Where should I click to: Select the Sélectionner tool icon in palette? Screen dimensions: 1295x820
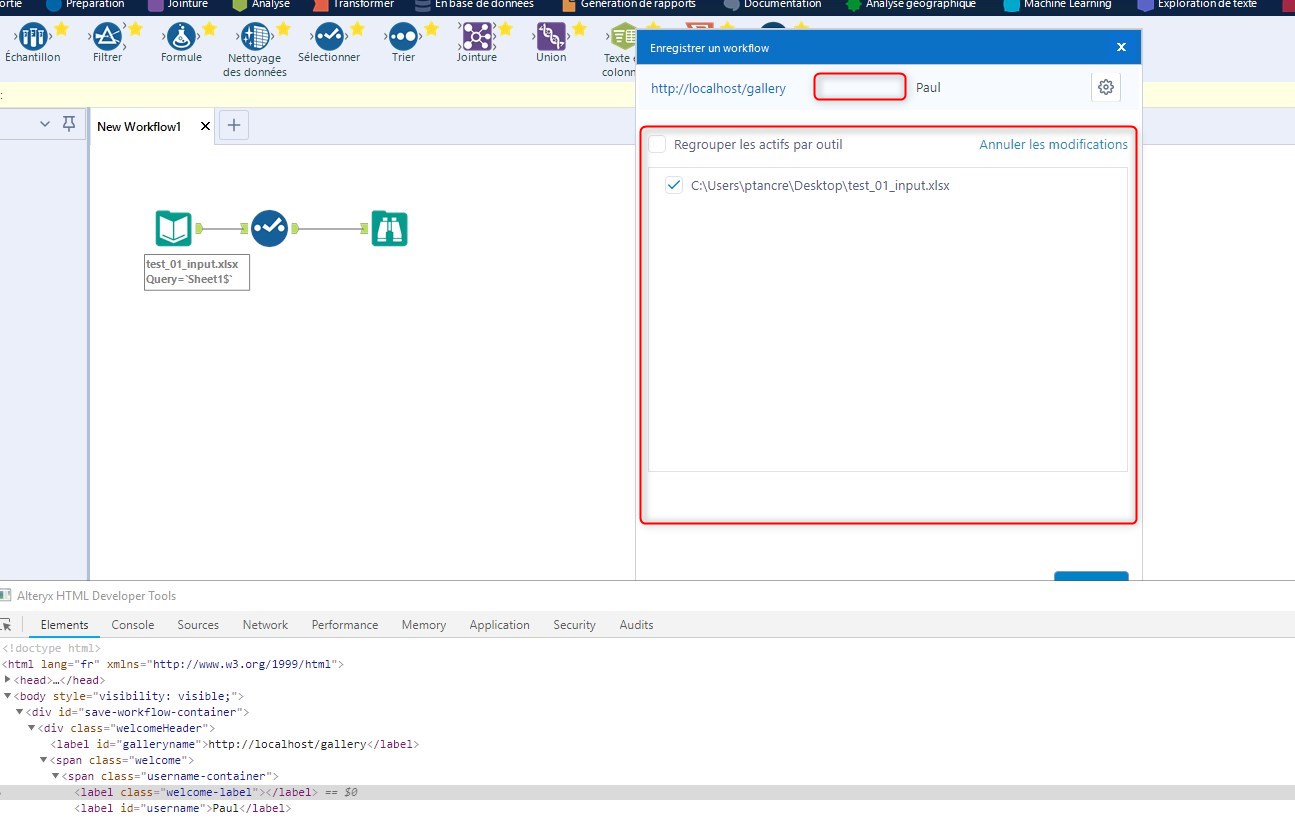(x=329, y=37)
